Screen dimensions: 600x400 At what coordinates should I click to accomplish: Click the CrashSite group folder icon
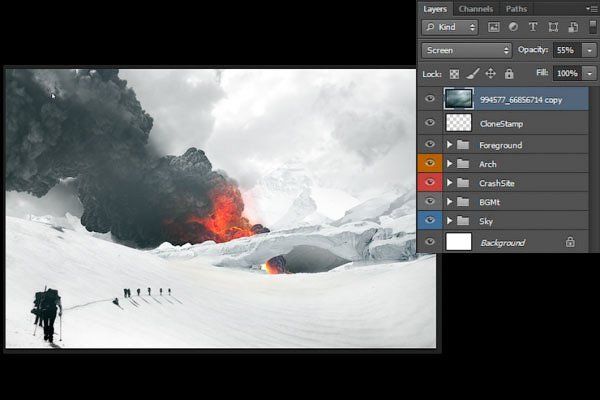click(x=463, y=183)
